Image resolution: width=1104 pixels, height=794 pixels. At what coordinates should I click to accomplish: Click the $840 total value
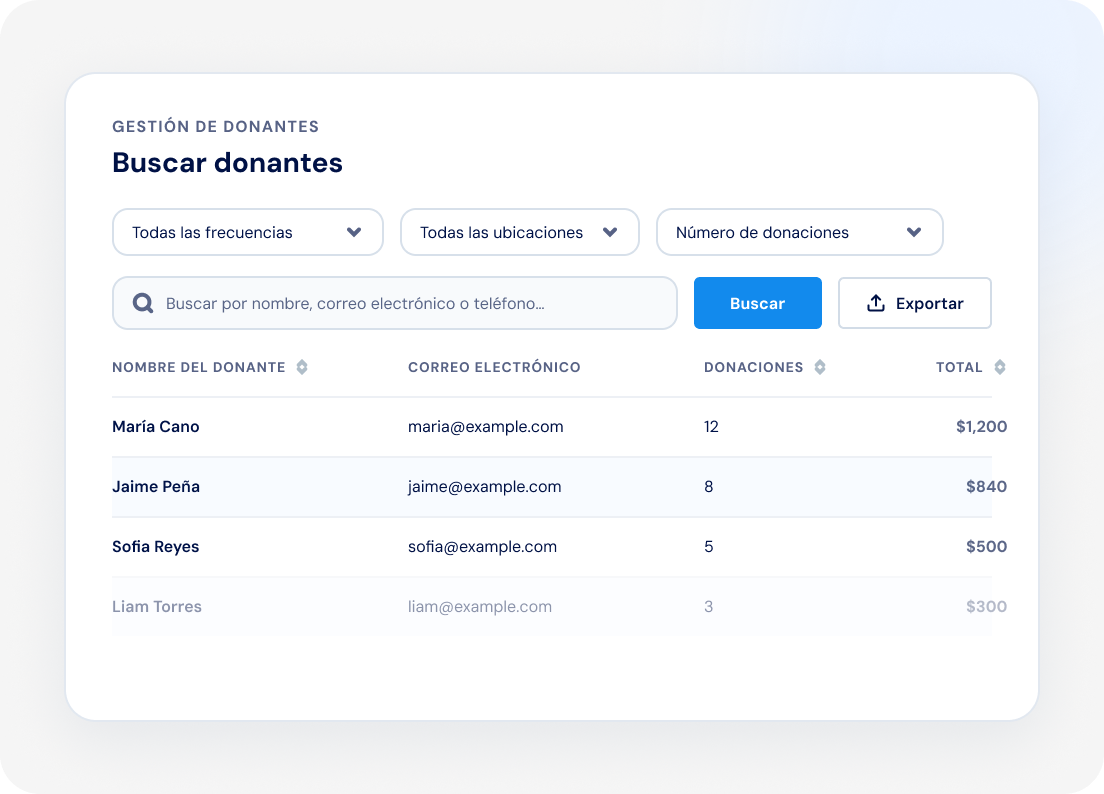(x=986, y=486)
